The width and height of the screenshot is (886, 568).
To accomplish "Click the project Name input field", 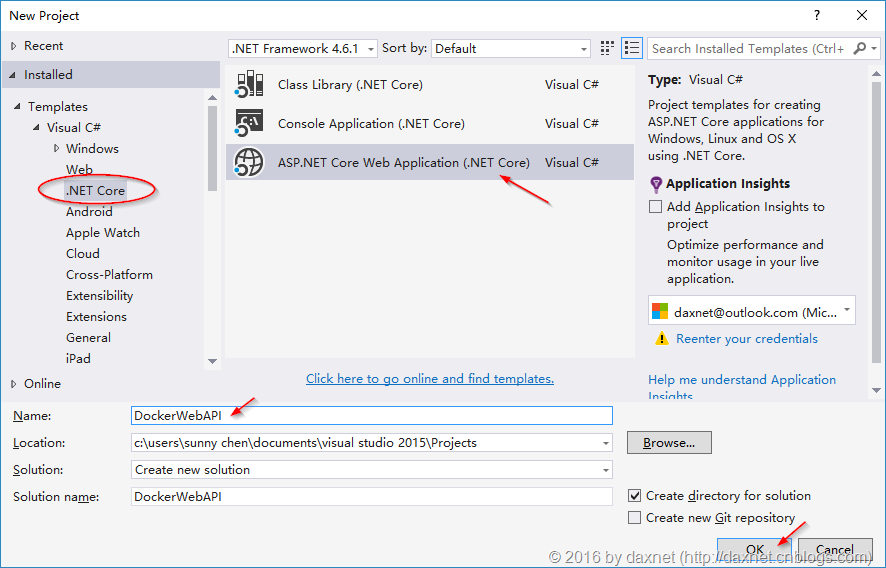I will point(372,415).
